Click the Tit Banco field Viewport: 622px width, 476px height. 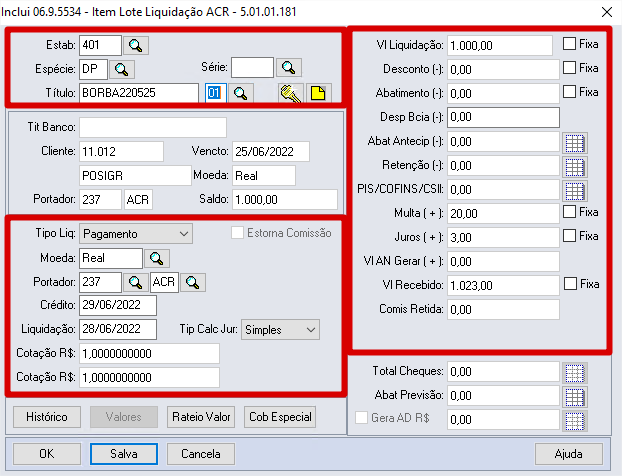(x=153, y=127)
